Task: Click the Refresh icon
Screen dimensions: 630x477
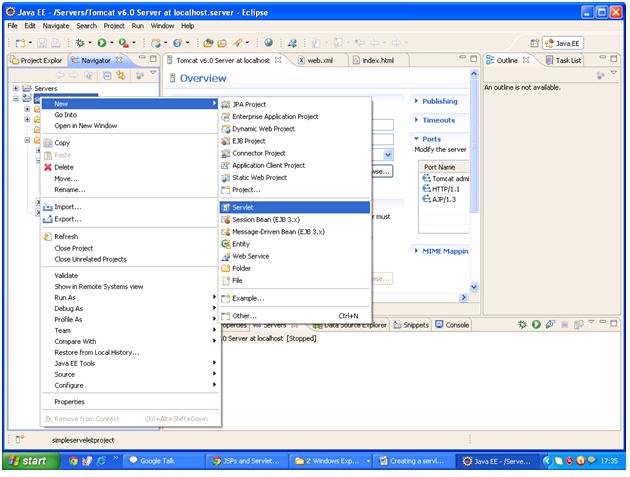Action: point(48,237)
